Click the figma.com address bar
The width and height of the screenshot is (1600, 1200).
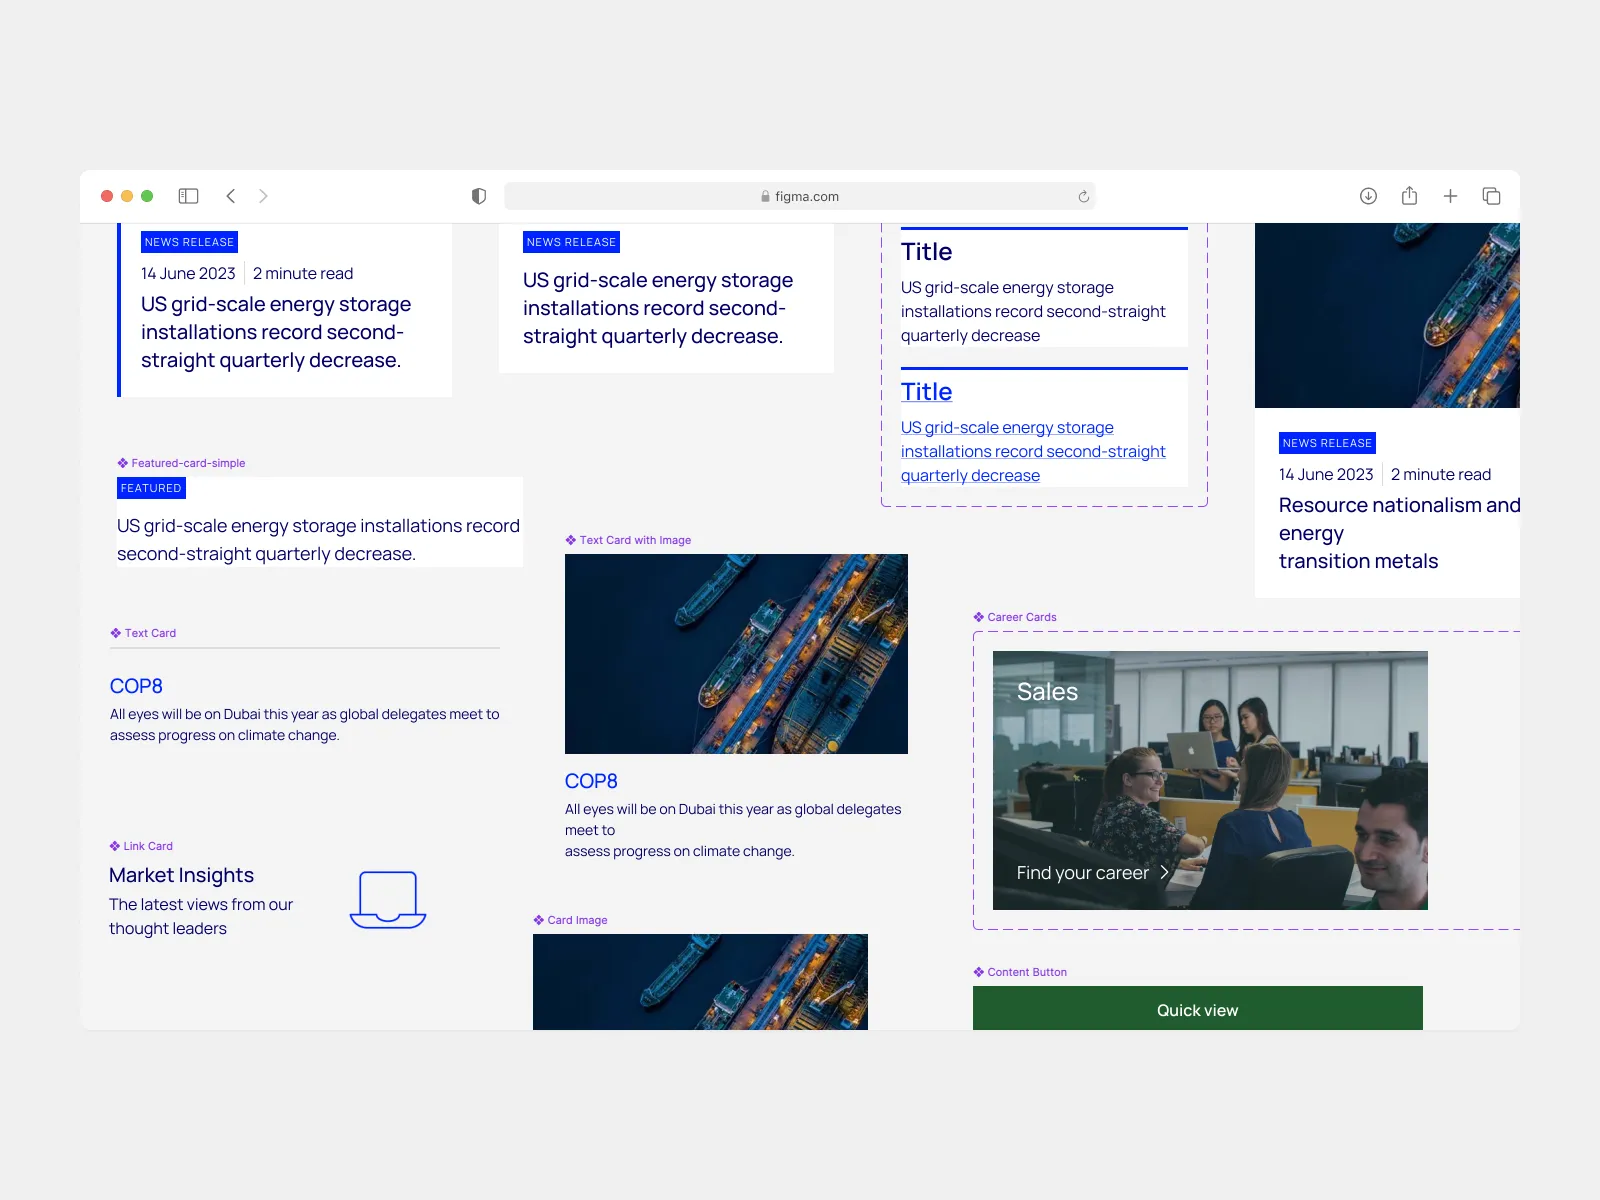pyautogui.click(x=800, y=197)
